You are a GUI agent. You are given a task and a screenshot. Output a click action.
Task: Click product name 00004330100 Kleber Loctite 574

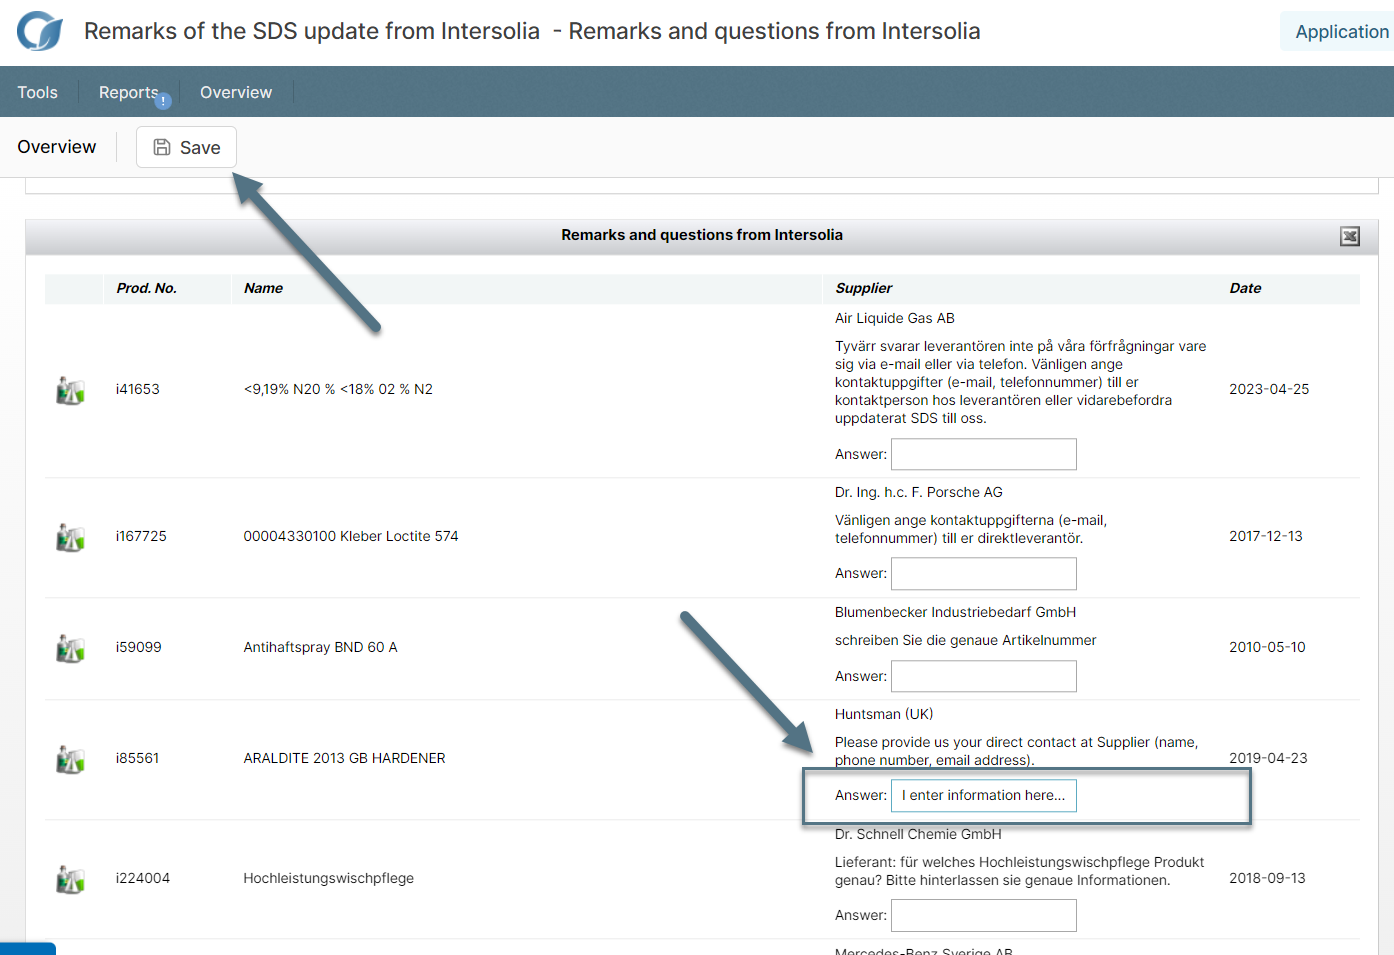(351, 536)
